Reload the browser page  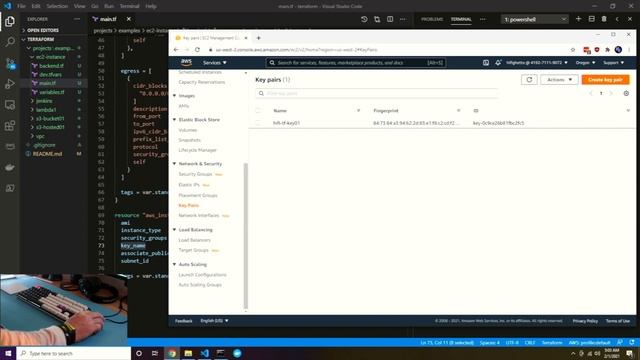[197, 50]
